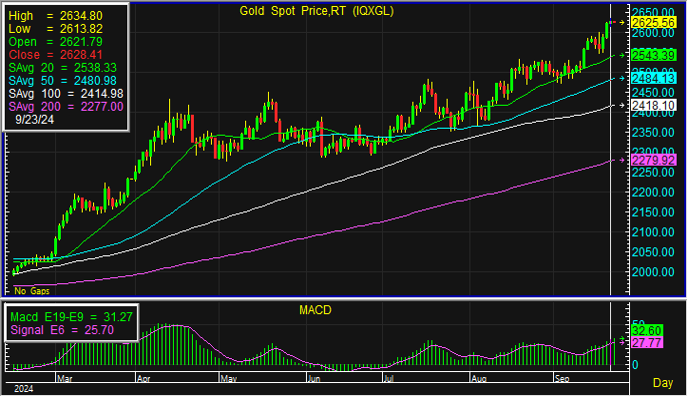Click the 2350.00 price axis label

653,132
